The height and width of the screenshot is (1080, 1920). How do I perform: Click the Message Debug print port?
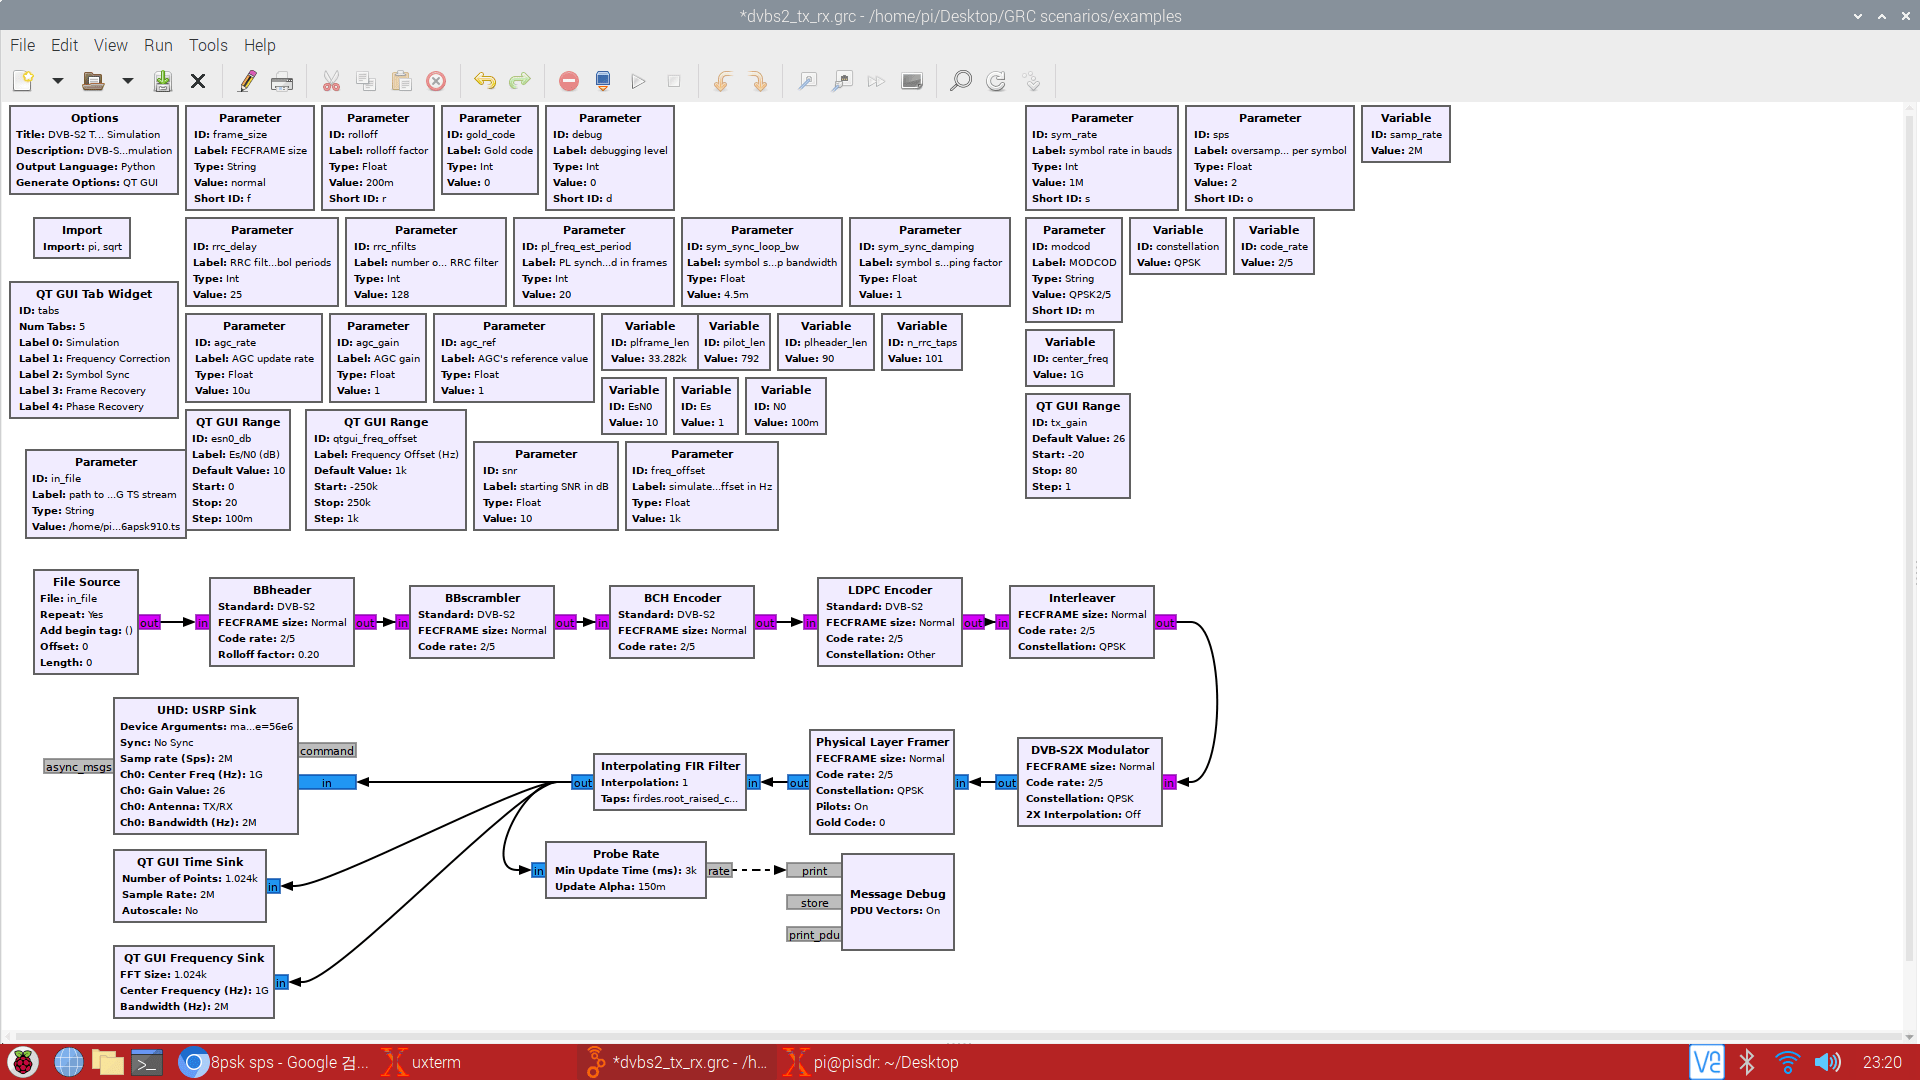(x=814, y=871)
